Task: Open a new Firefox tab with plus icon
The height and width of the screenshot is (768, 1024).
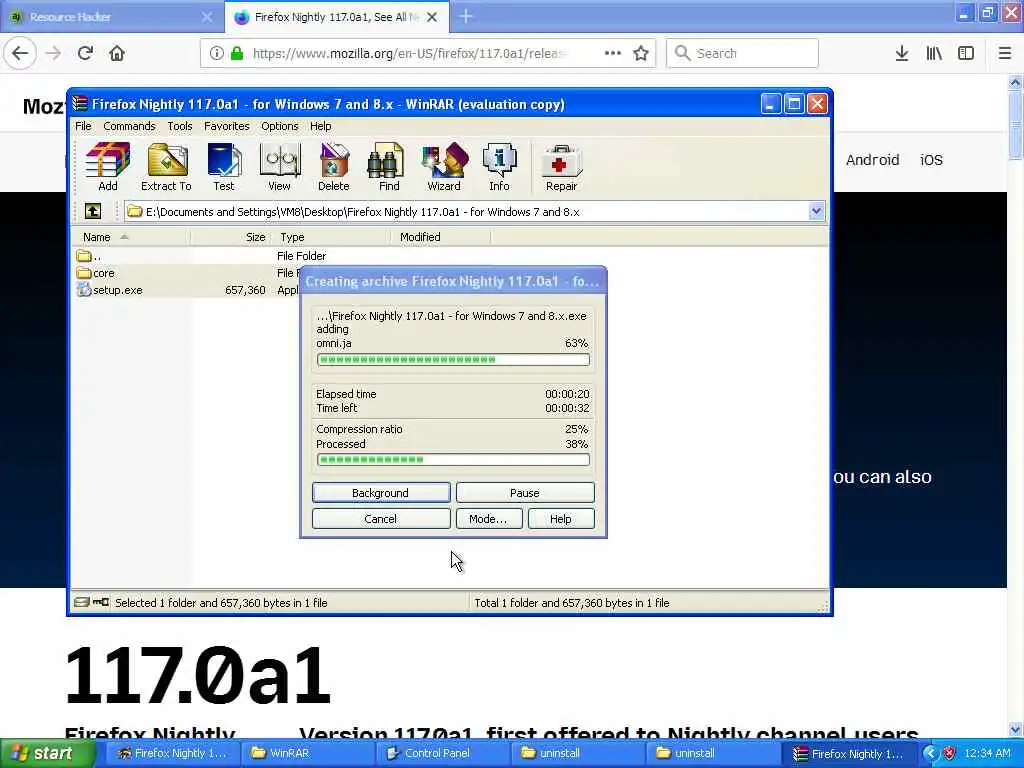Action: pyautogui.click(x=466, y=16)
